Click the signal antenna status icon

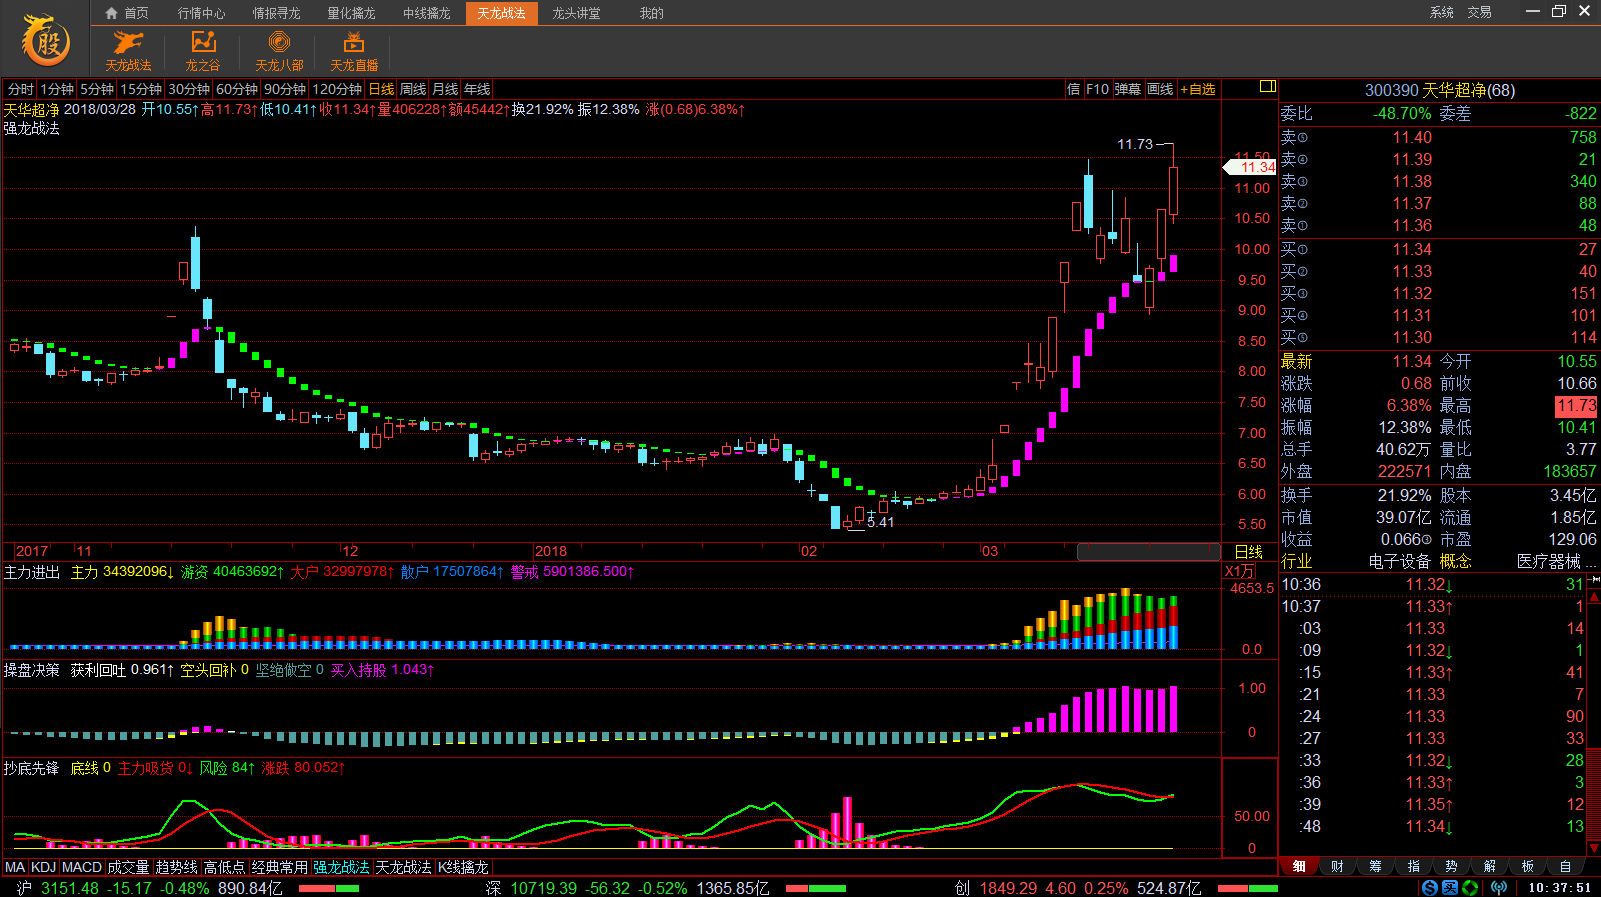1498,888
